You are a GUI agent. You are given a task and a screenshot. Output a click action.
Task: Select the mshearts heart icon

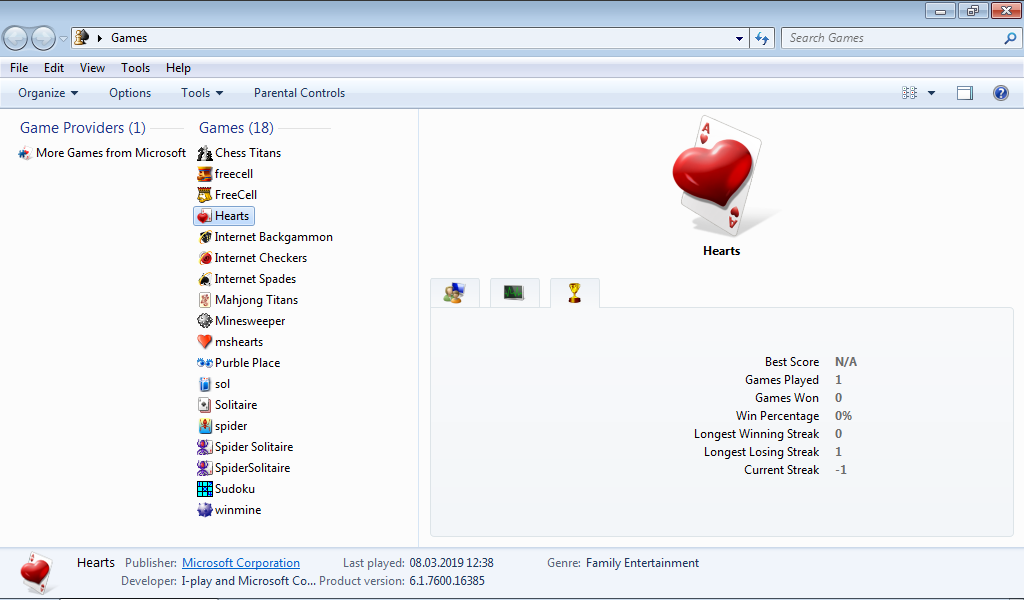[205, 341]
